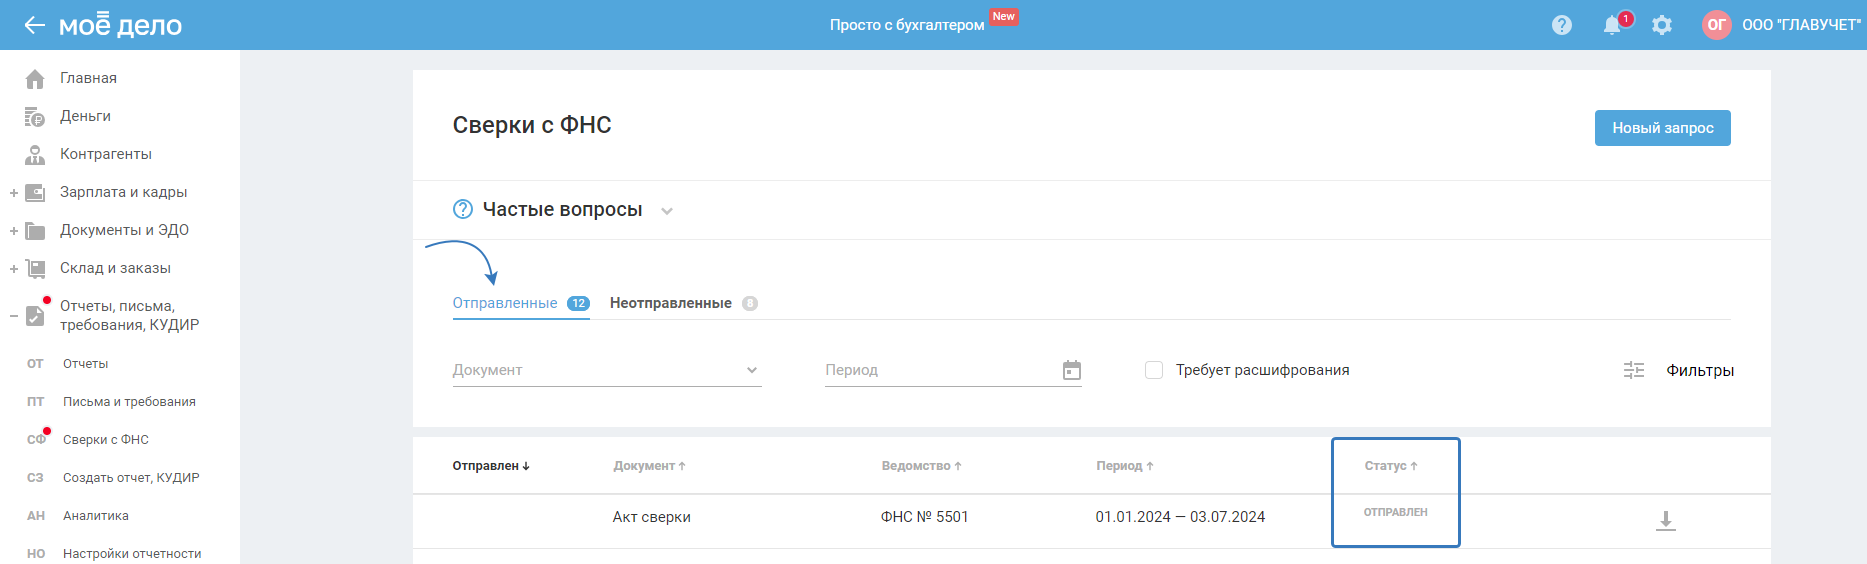Open notifications bell icon
This screenshot has height=564, width=1867.
[x=1612, y=25]
